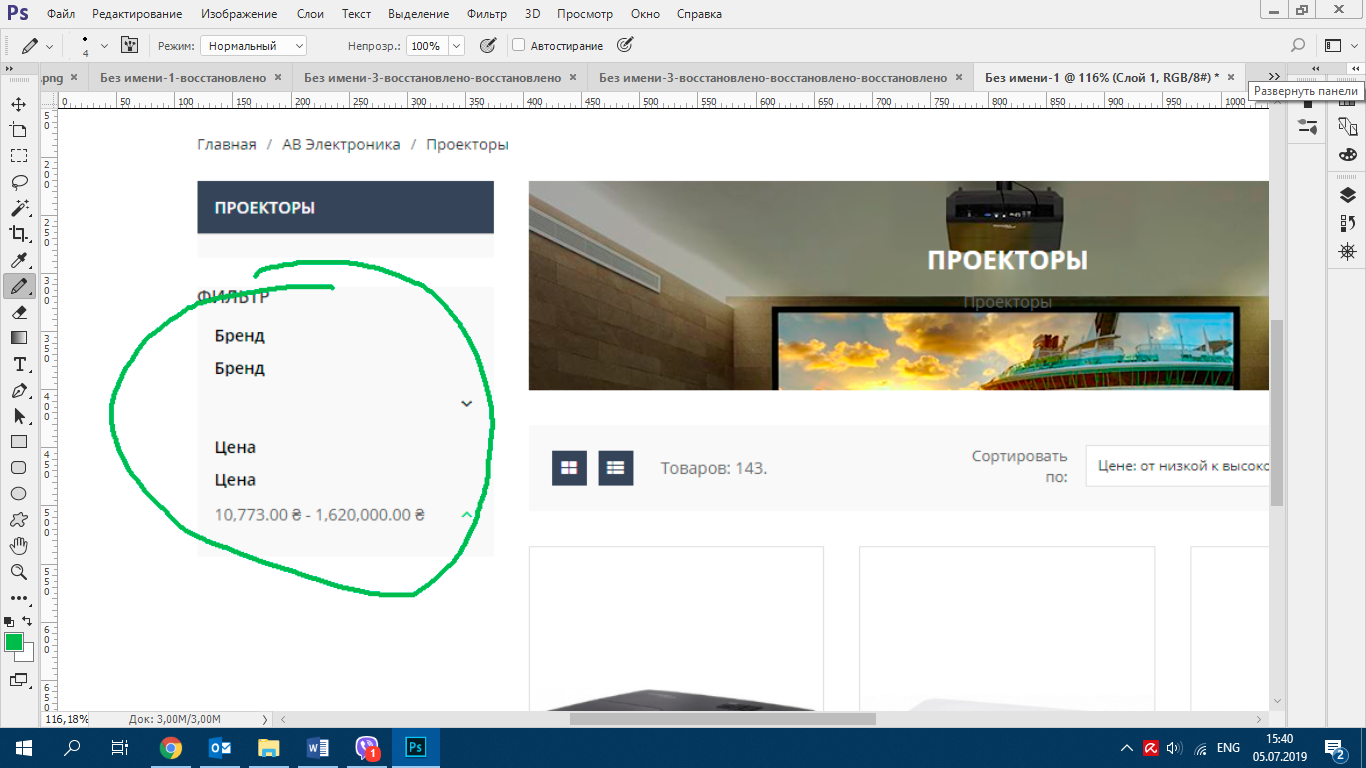Select the Pen tool

click(18, 390)
